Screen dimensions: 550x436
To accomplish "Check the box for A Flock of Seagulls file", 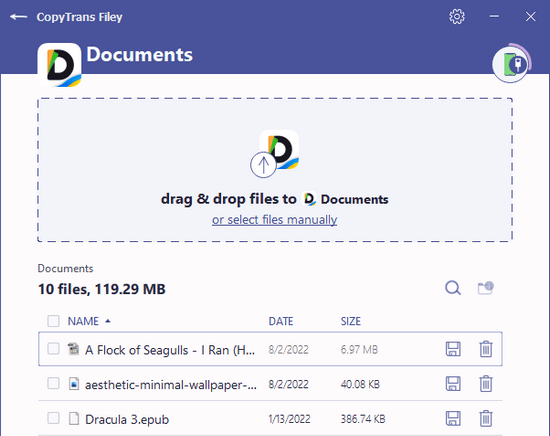I will tap(53, 349).
